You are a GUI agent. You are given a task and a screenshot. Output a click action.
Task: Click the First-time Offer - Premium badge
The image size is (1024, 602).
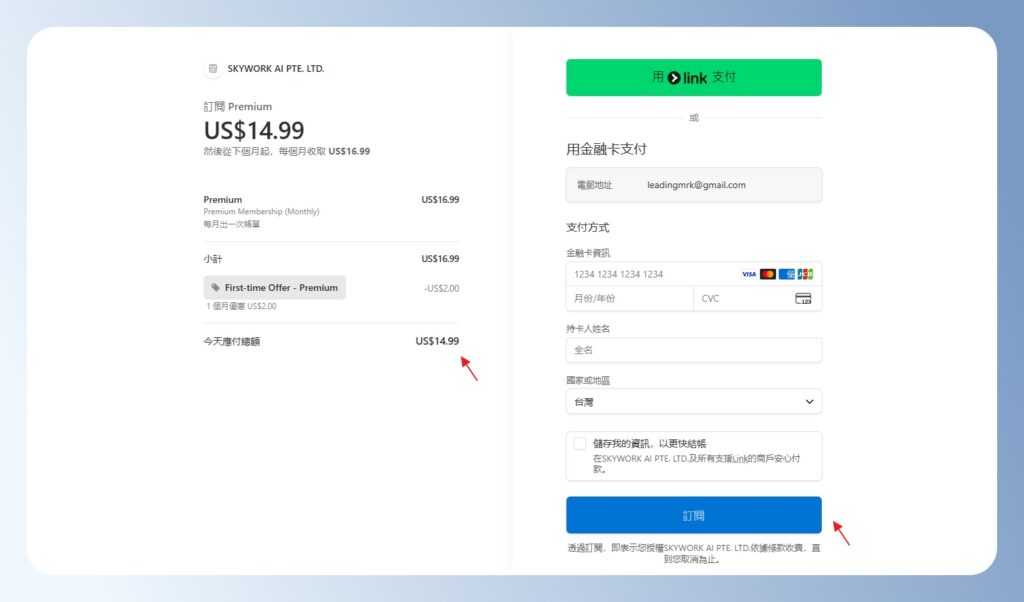(x=274, y=287)
